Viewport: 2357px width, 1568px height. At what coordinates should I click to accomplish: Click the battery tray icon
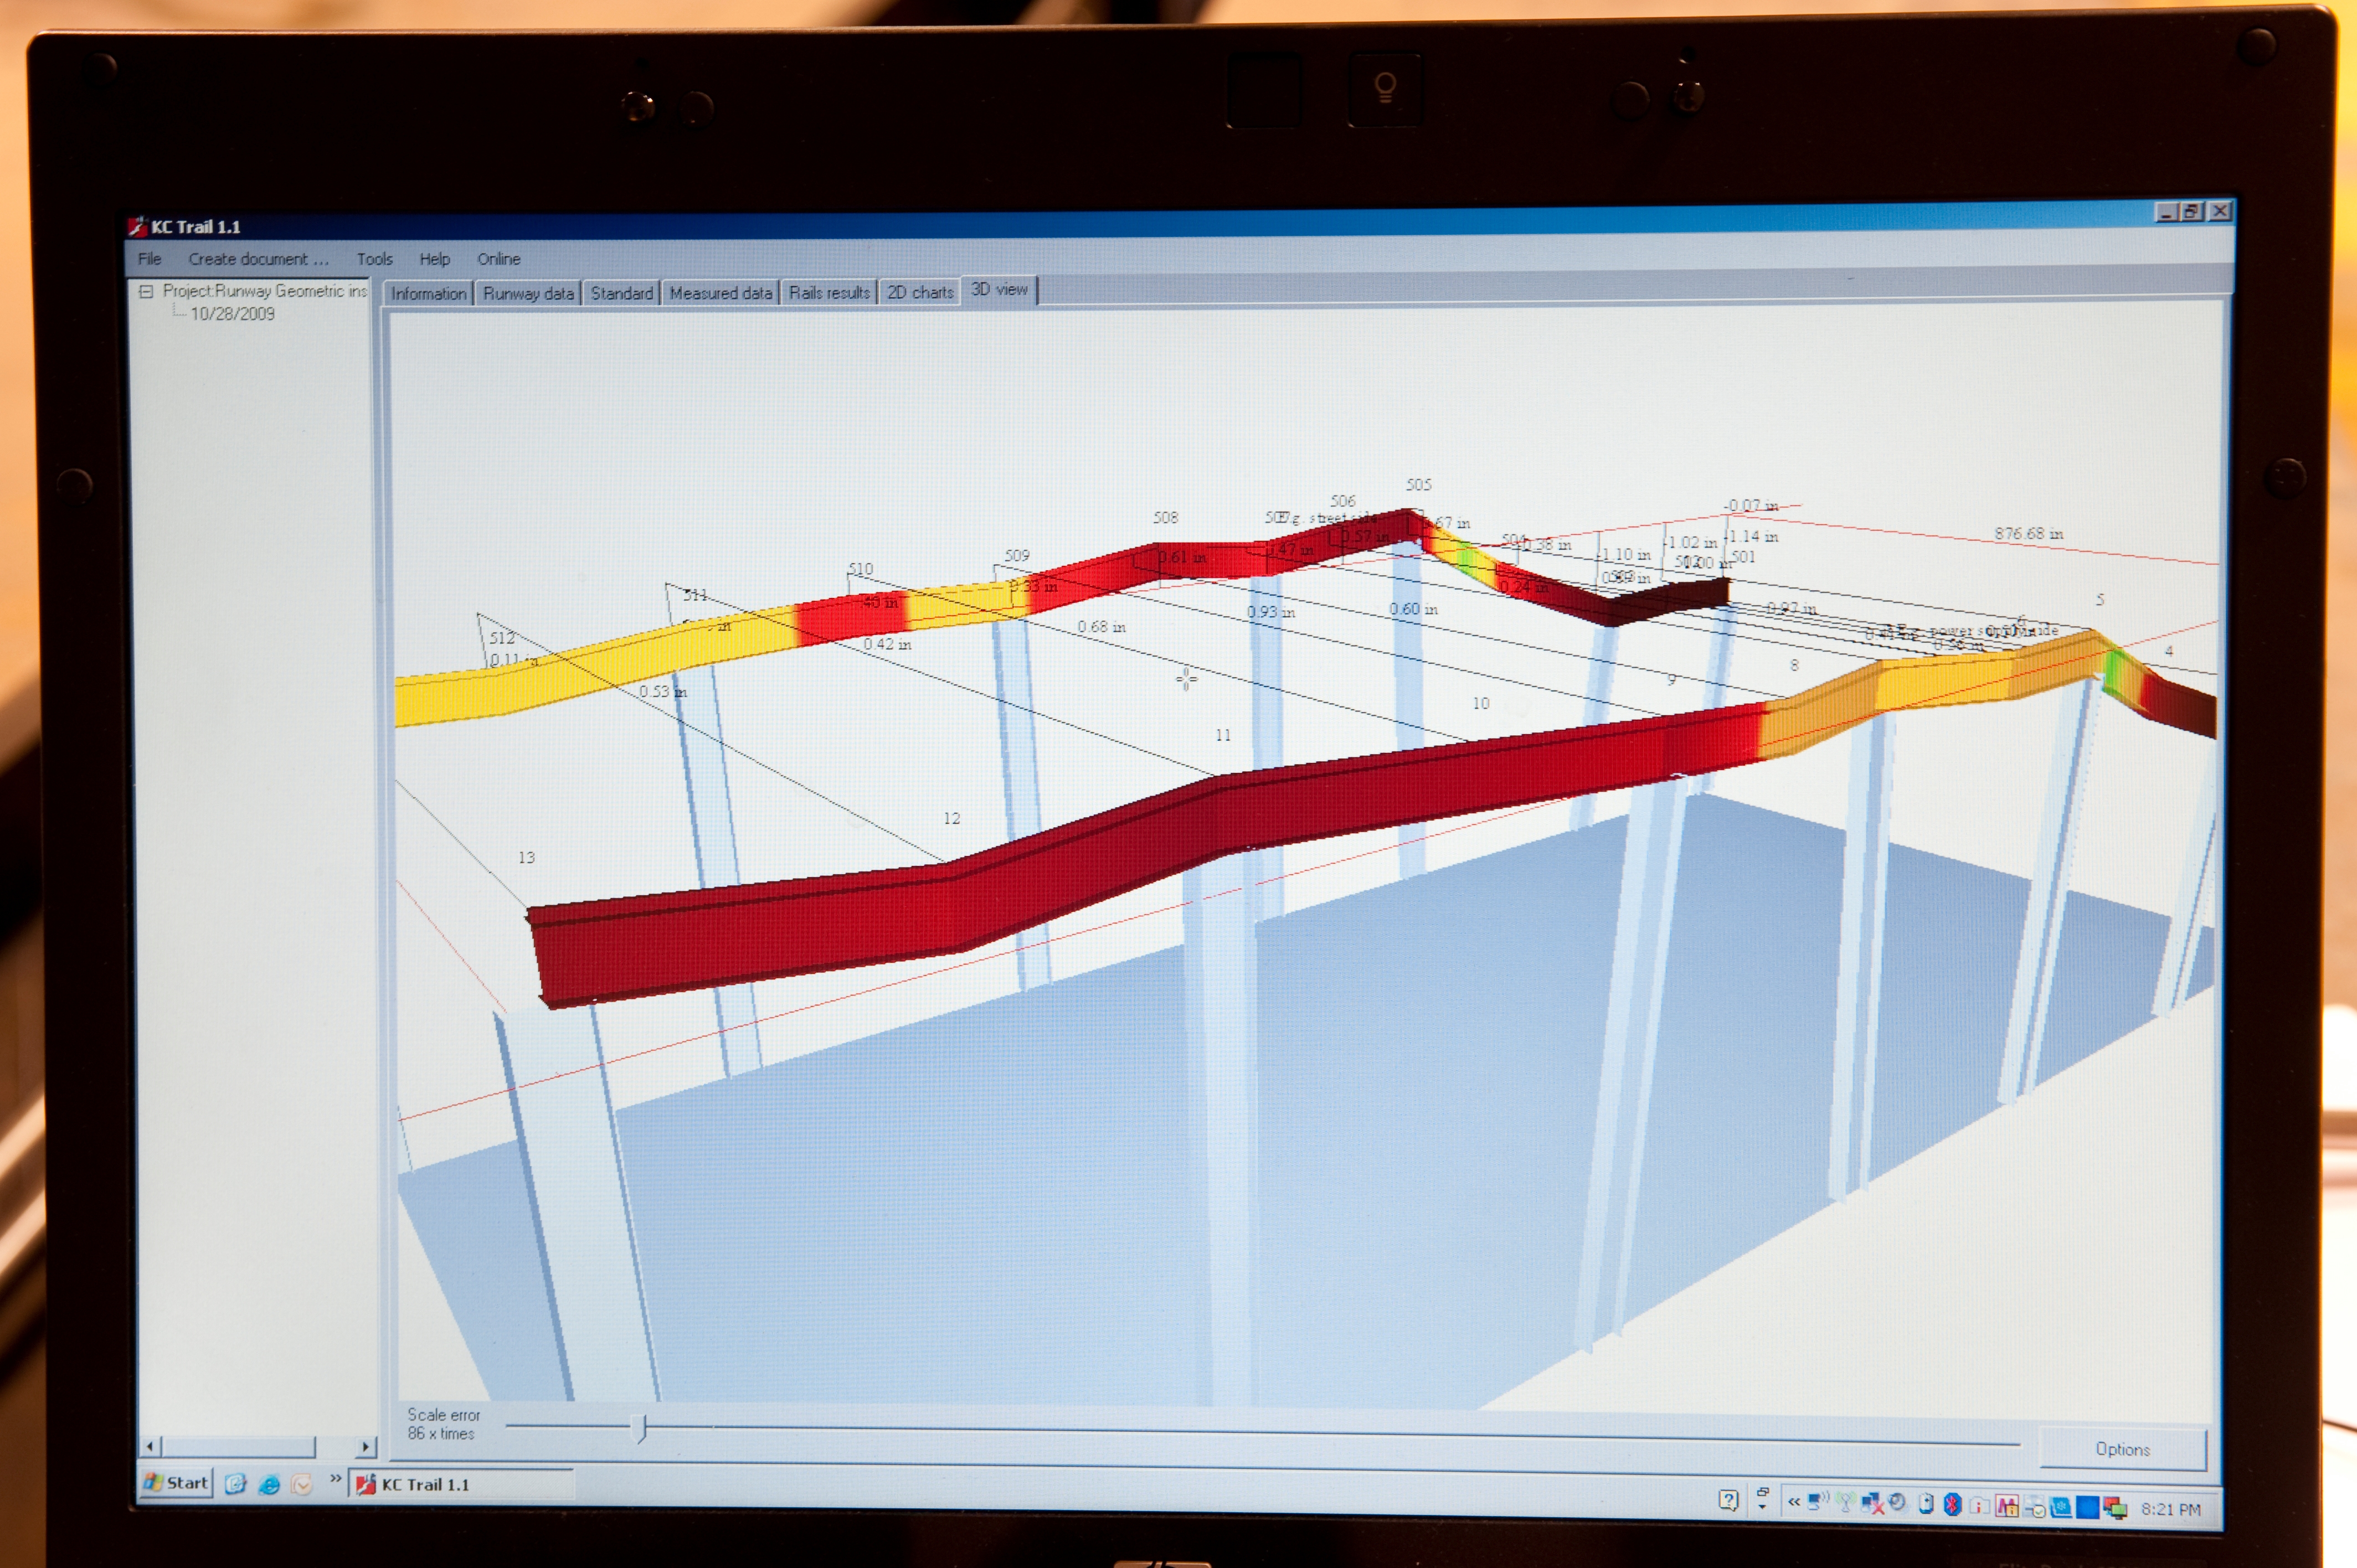[1926, 1503]
